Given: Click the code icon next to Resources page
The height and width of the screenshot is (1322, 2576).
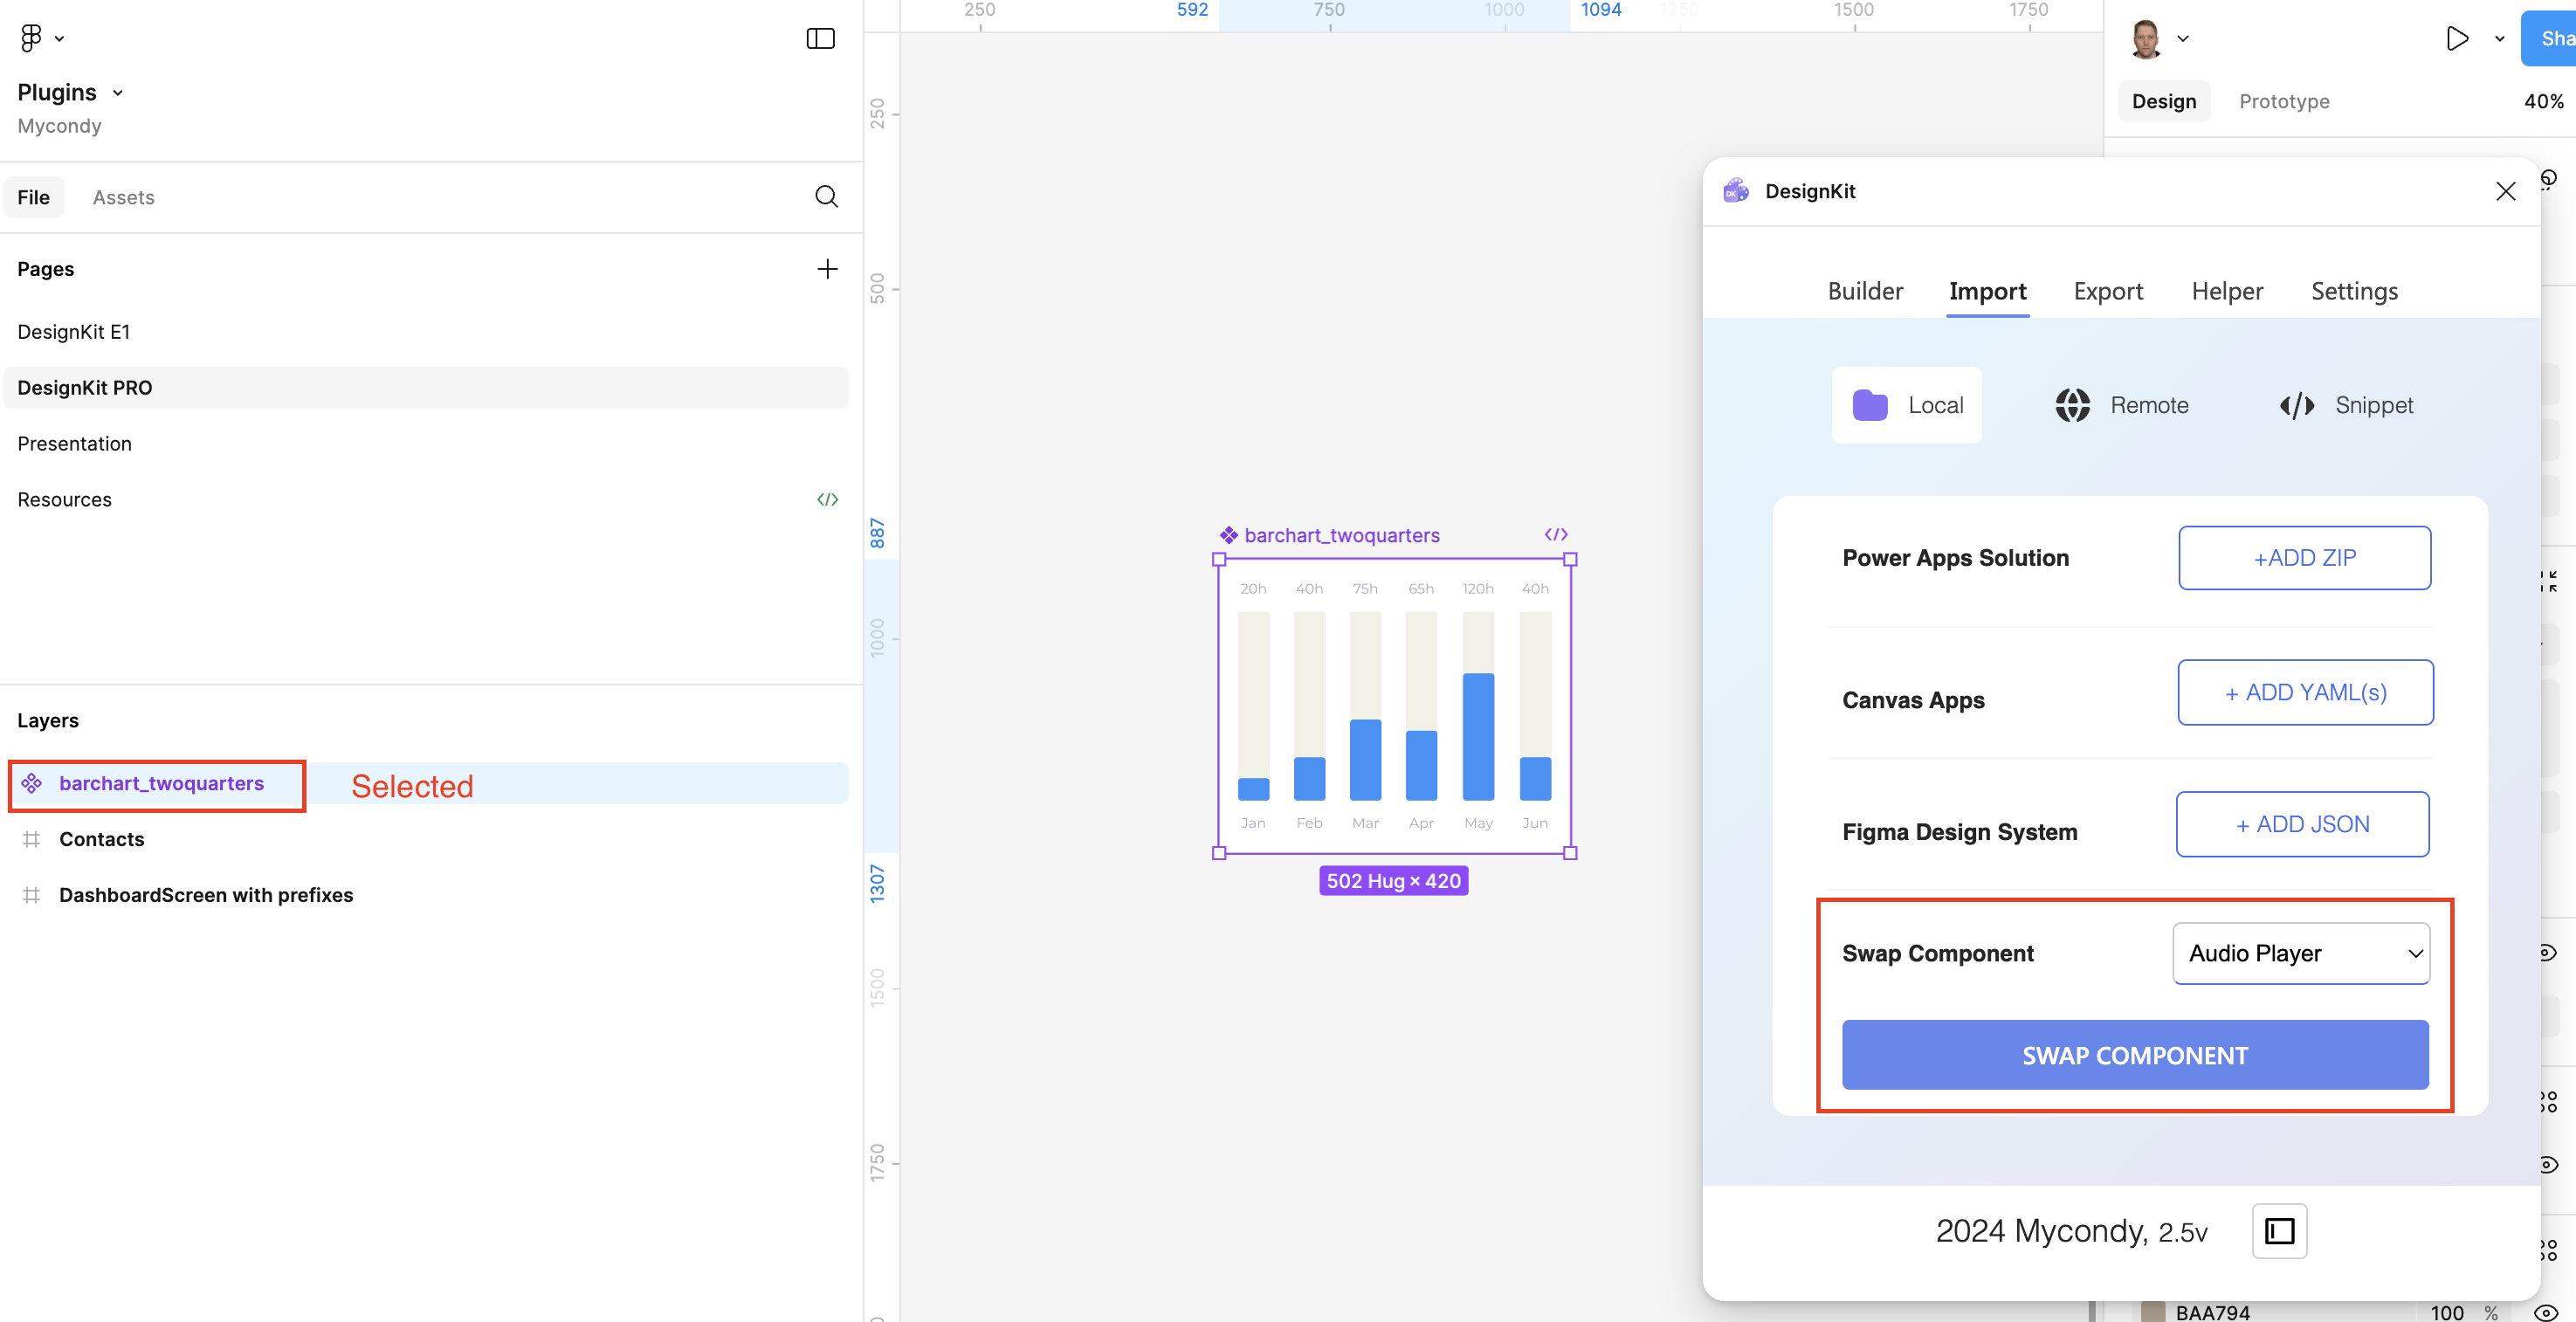Looking at the screenshot, I should click(x=827, y=499).
